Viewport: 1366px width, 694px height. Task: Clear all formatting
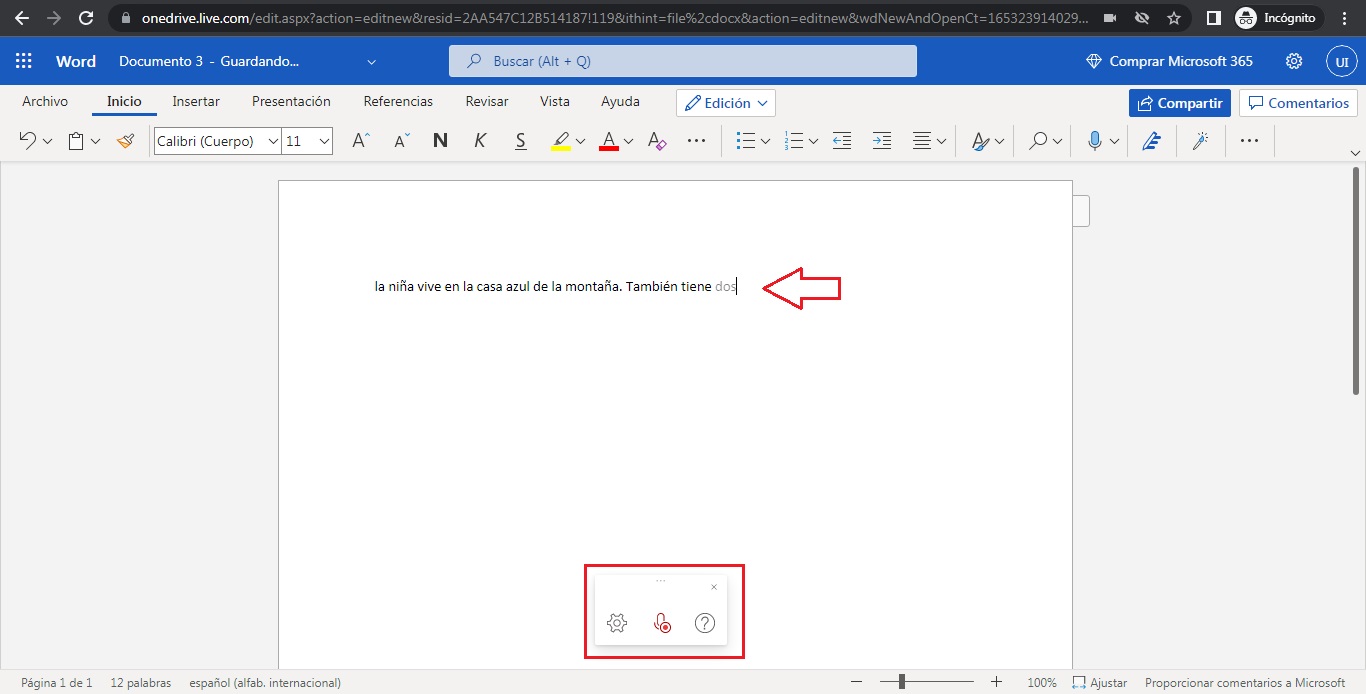pos(656,140)
